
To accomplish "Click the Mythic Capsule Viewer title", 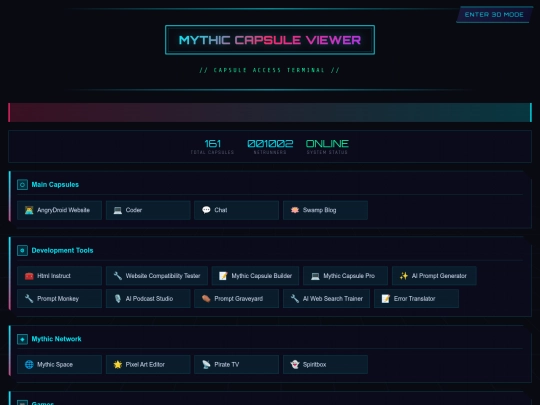I will click(x=270, y=40).
